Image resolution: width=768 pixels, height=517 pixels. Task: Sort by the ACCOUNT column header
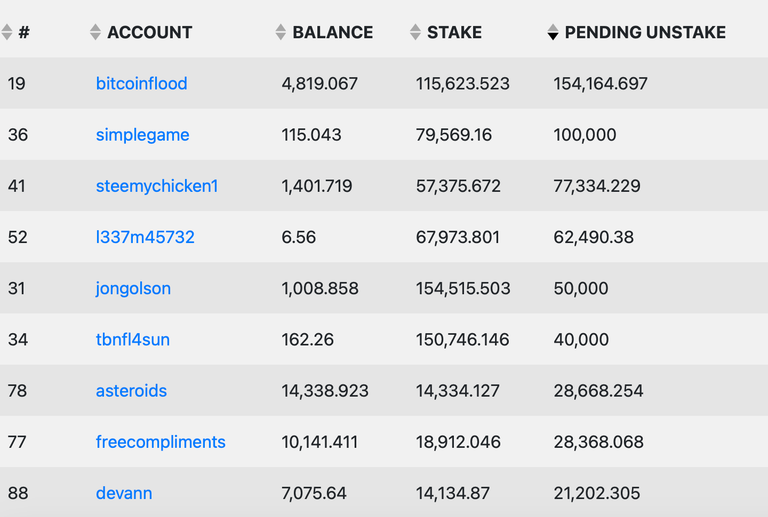[150, 32]
